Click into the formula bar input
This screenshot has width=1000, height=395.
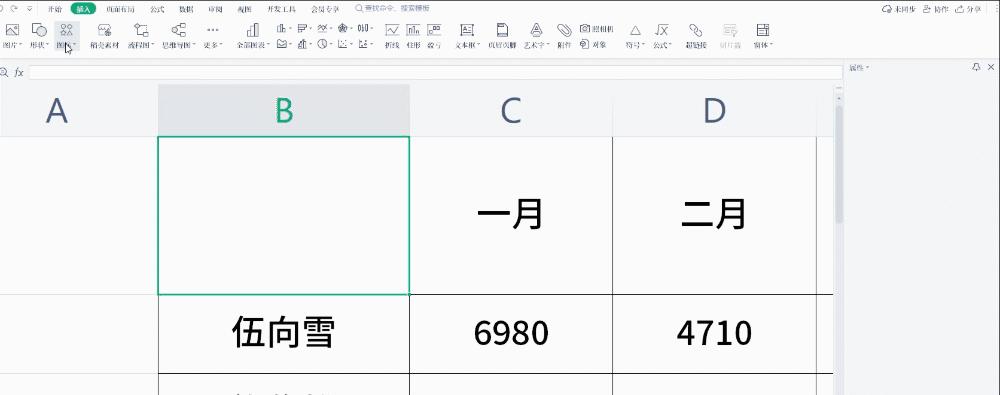coord(436,73)
